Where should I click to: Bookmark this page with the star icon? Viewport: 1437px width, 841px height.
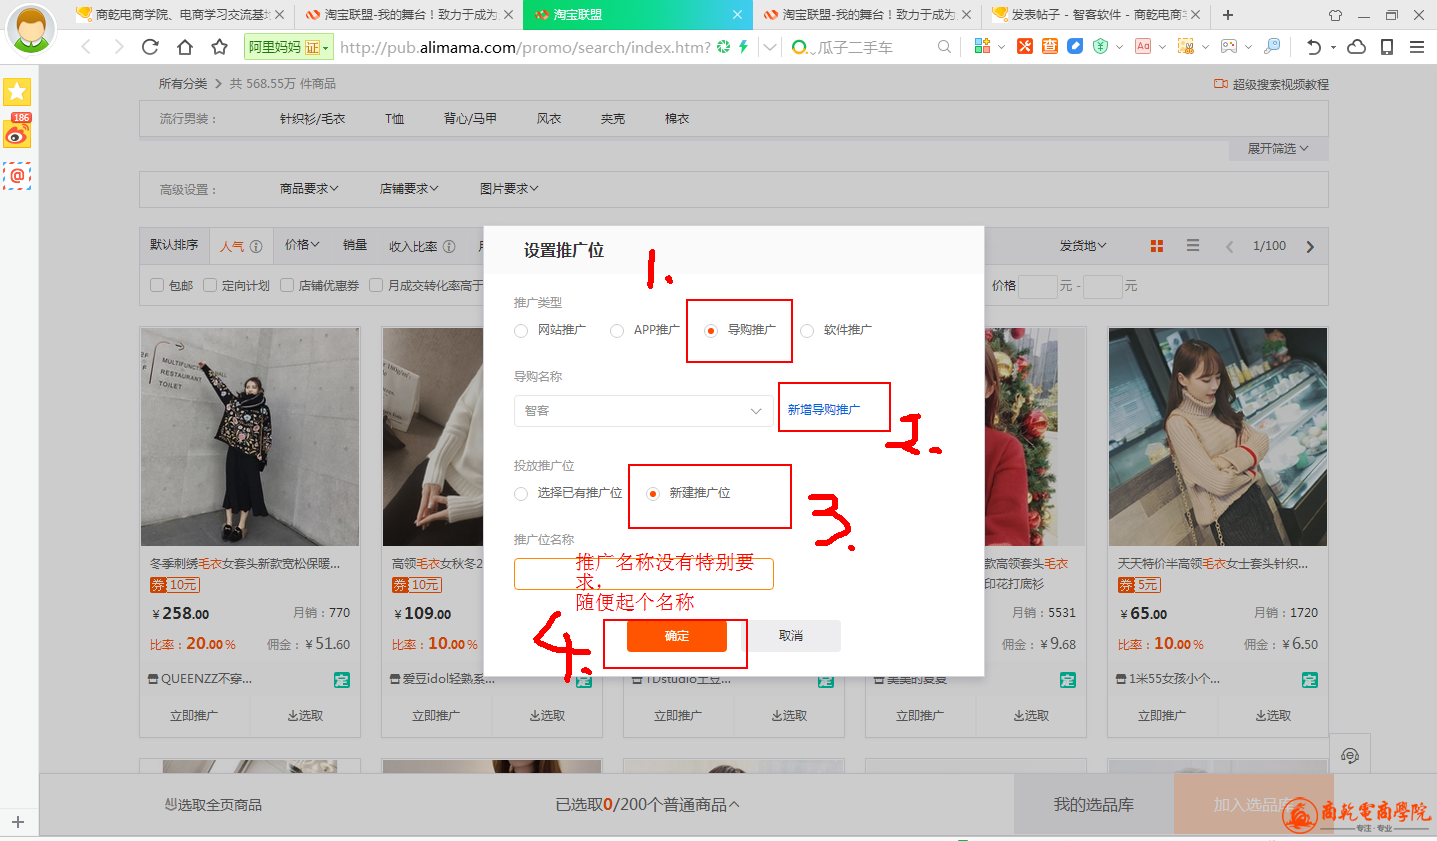click(x=220, y=47)
